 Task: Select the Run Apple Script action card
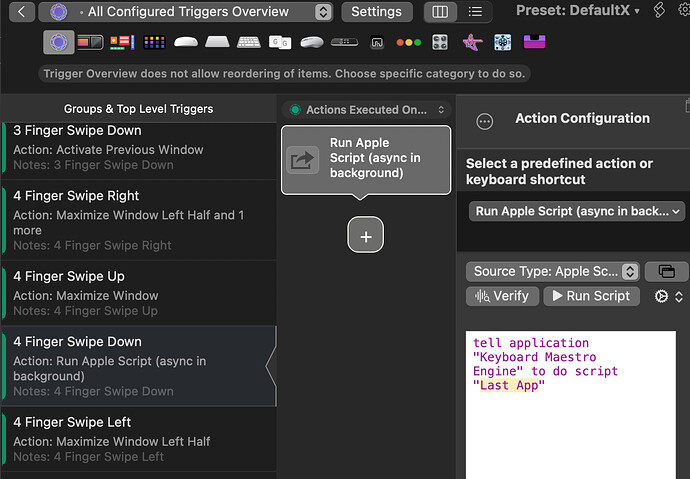pyautogui.click(x=366, y=160)
